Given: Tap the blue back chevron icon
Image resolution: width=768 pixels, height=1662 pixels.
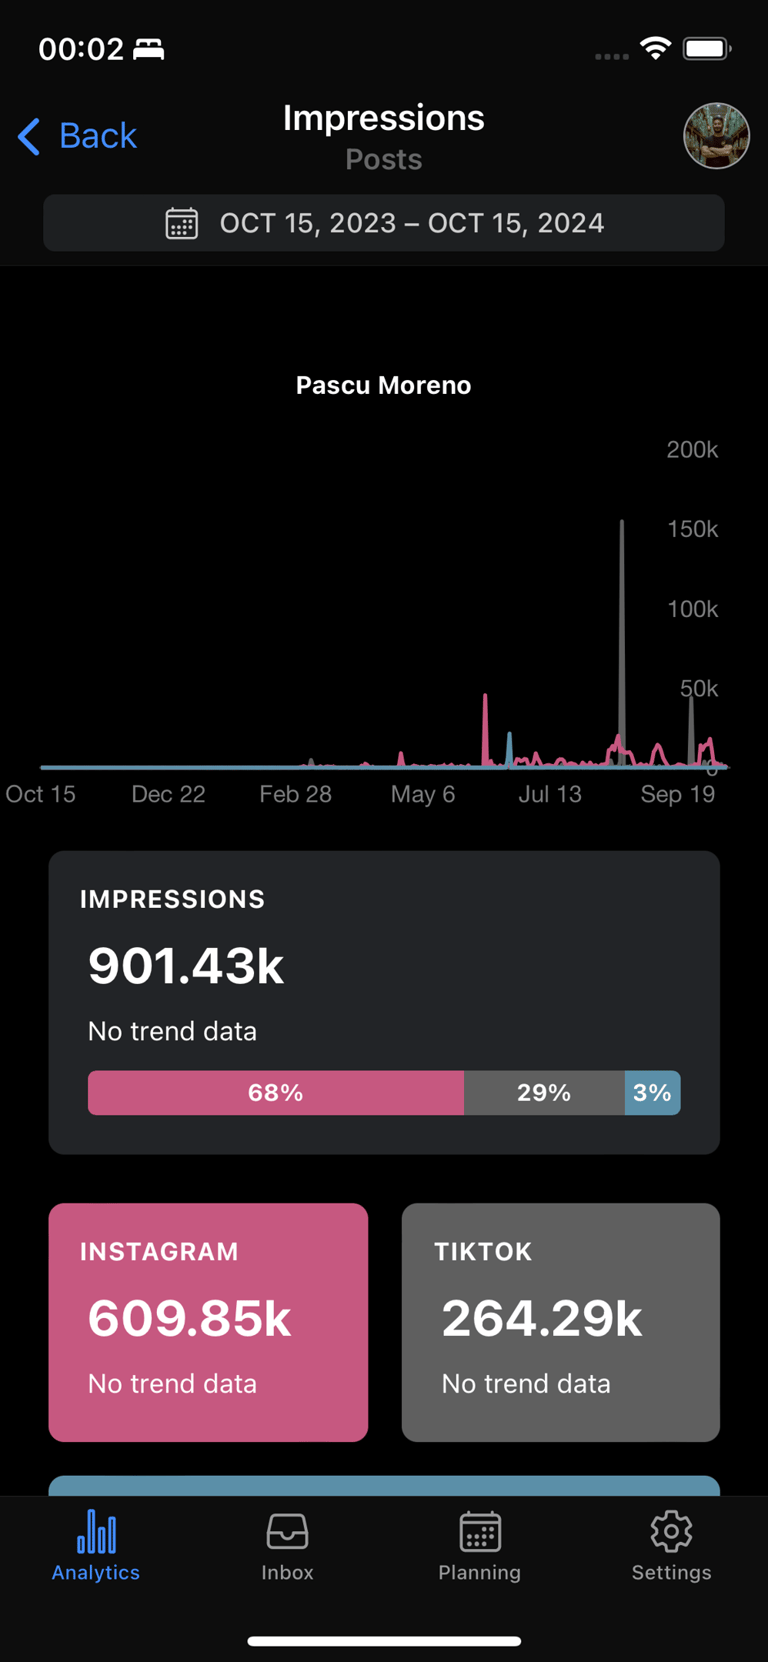Looking at the screenshot, I should (x=29, y=136).
